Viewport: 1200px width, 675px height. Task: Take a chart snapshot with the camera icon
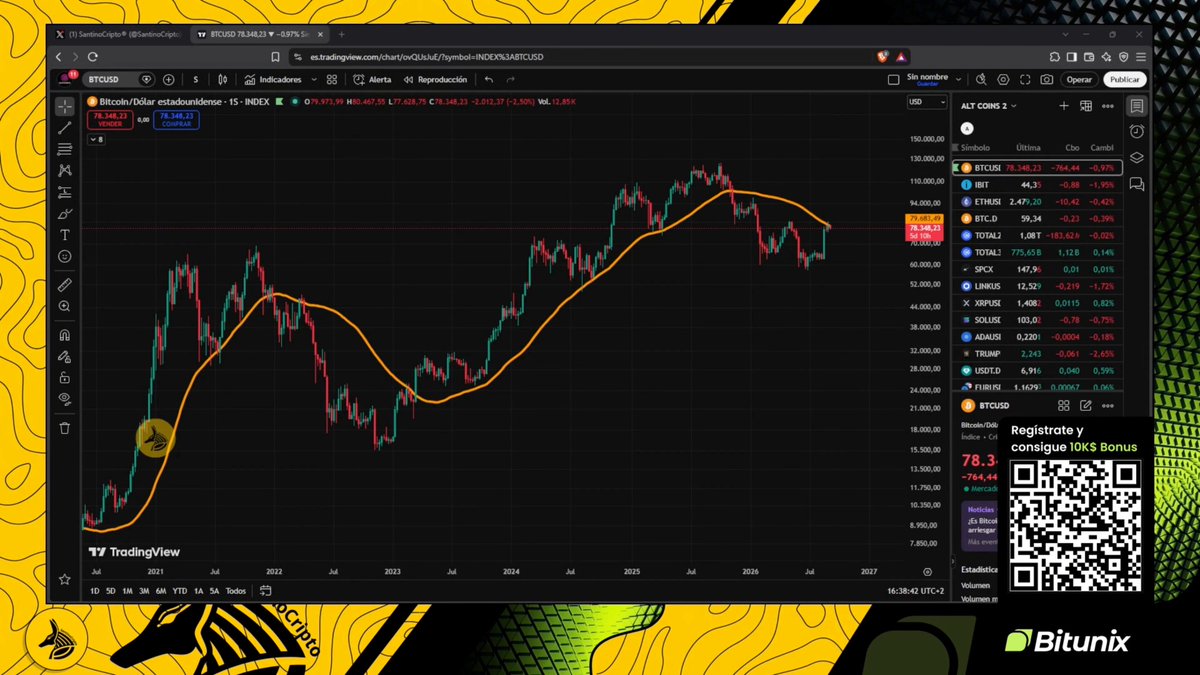1046,79
